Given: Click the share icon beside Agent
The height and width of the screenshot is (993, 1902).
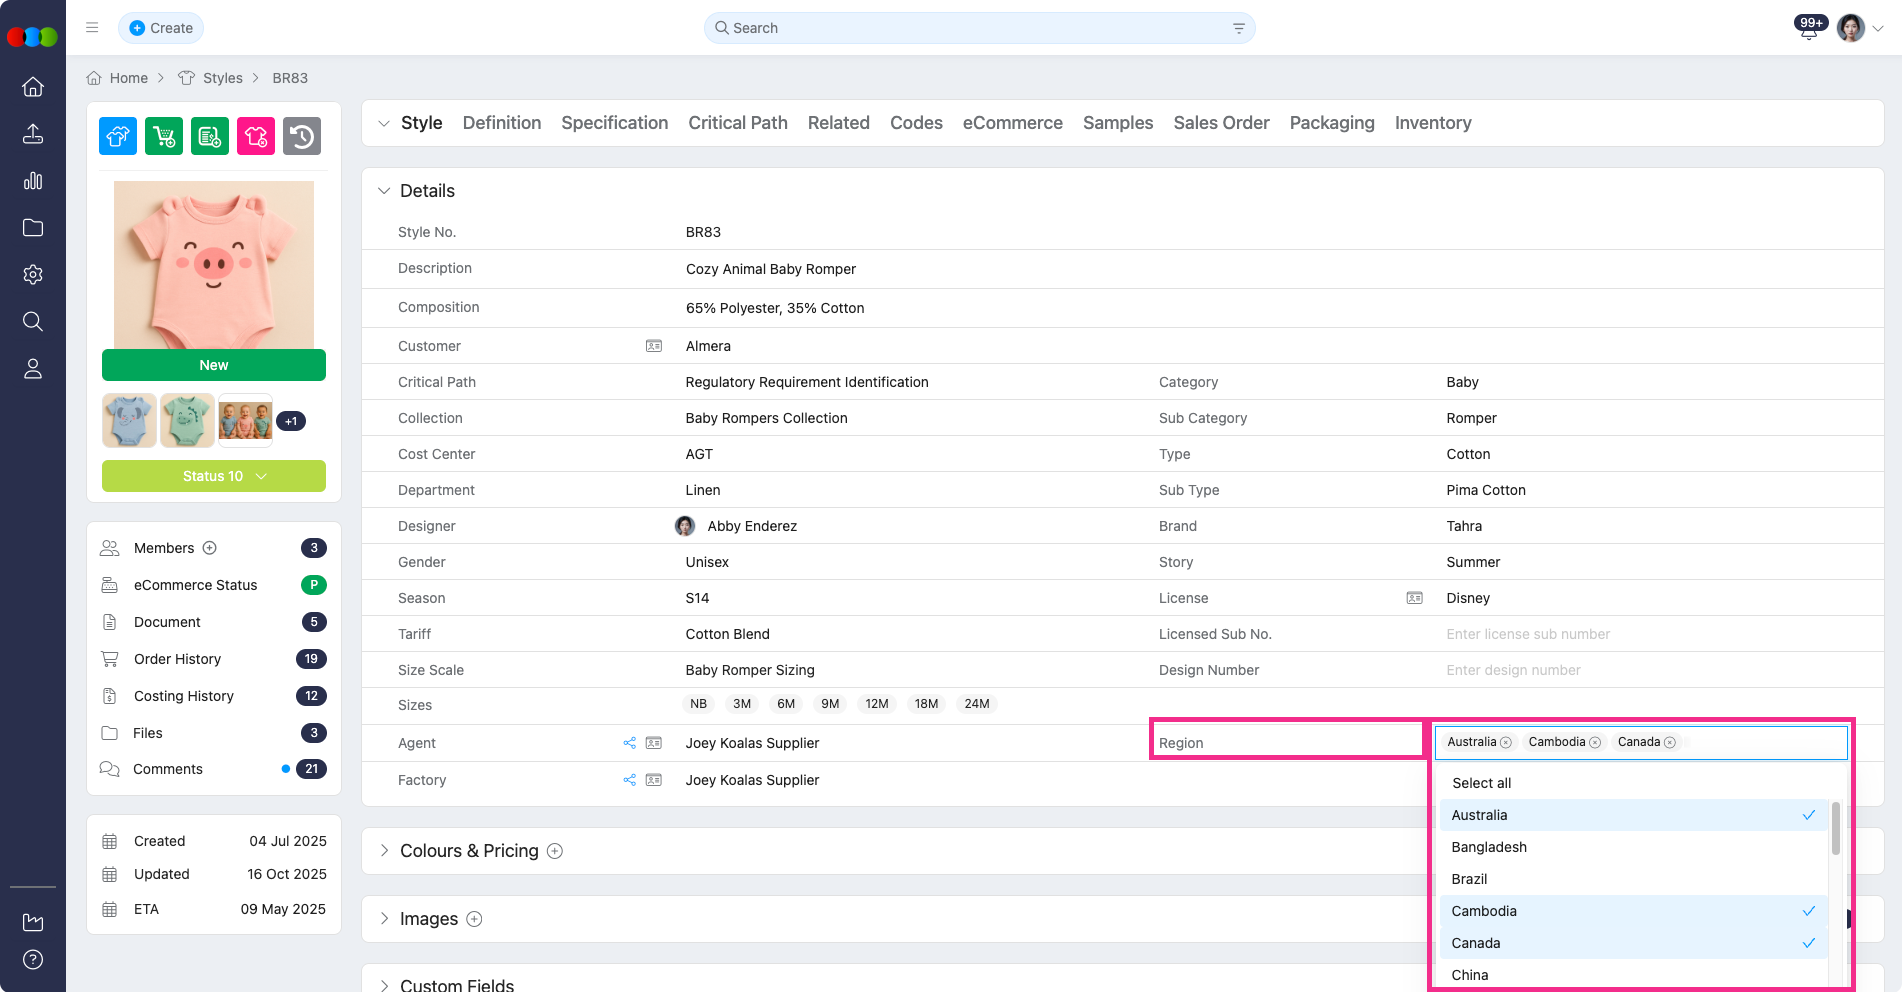Looking at the screenshot, I should click(x=630, y=743).
